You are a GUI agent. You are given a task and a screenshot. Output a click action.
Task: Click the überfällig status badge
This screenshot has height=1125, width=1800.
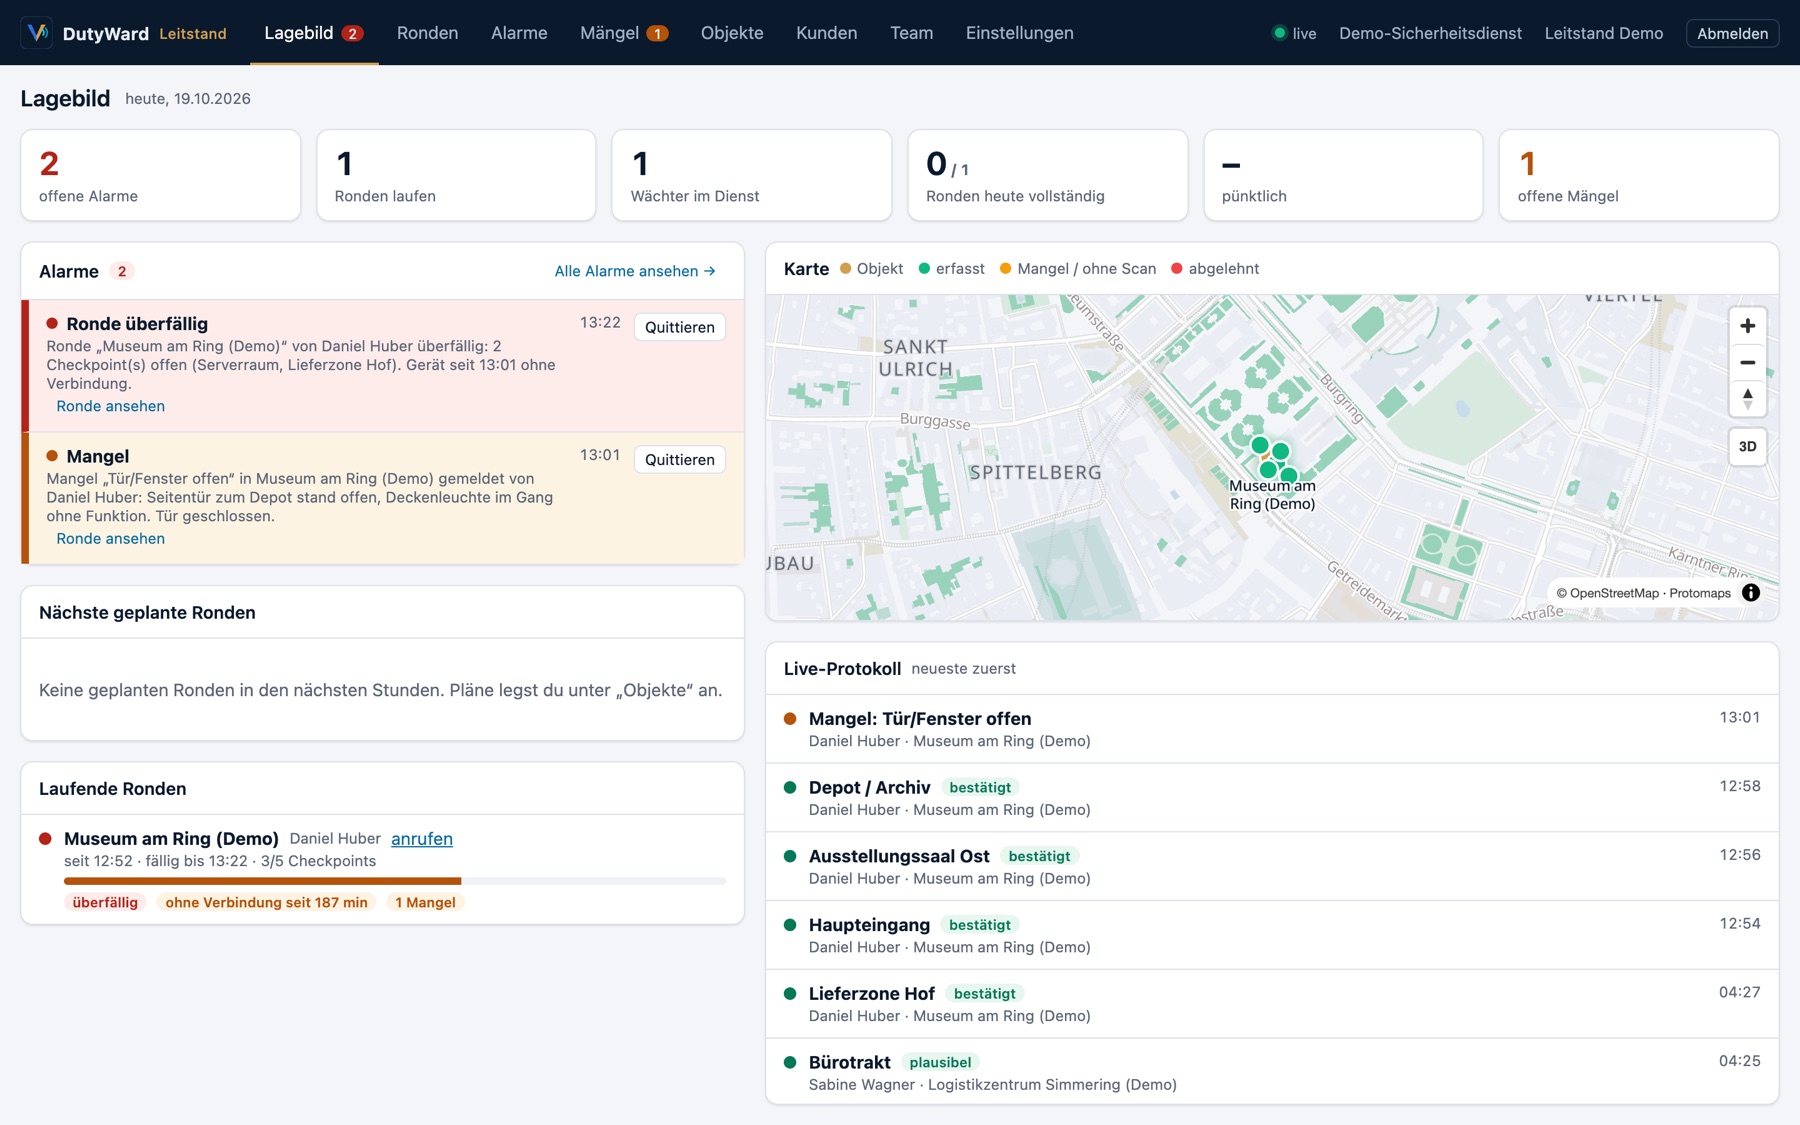(105, 903)
